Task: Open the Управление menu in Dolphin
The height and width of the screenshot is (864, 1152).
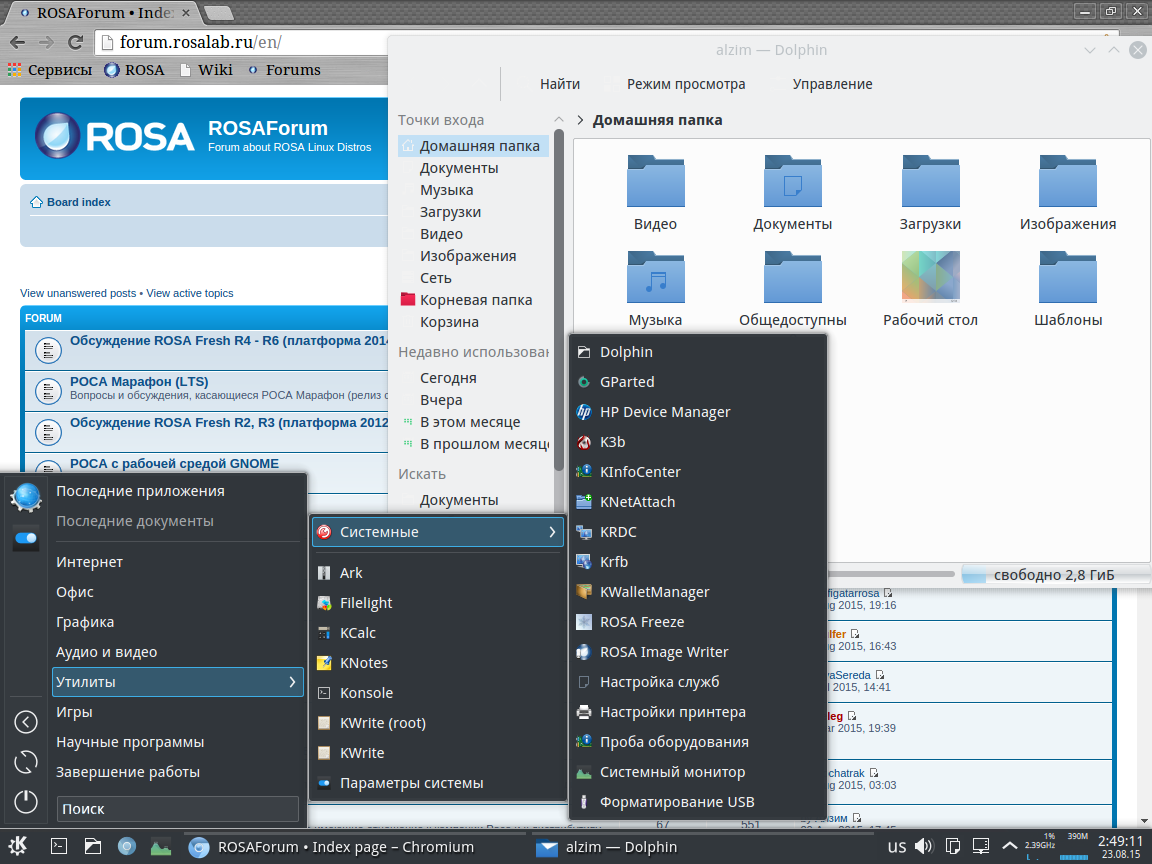Action: tap(832, 85)
